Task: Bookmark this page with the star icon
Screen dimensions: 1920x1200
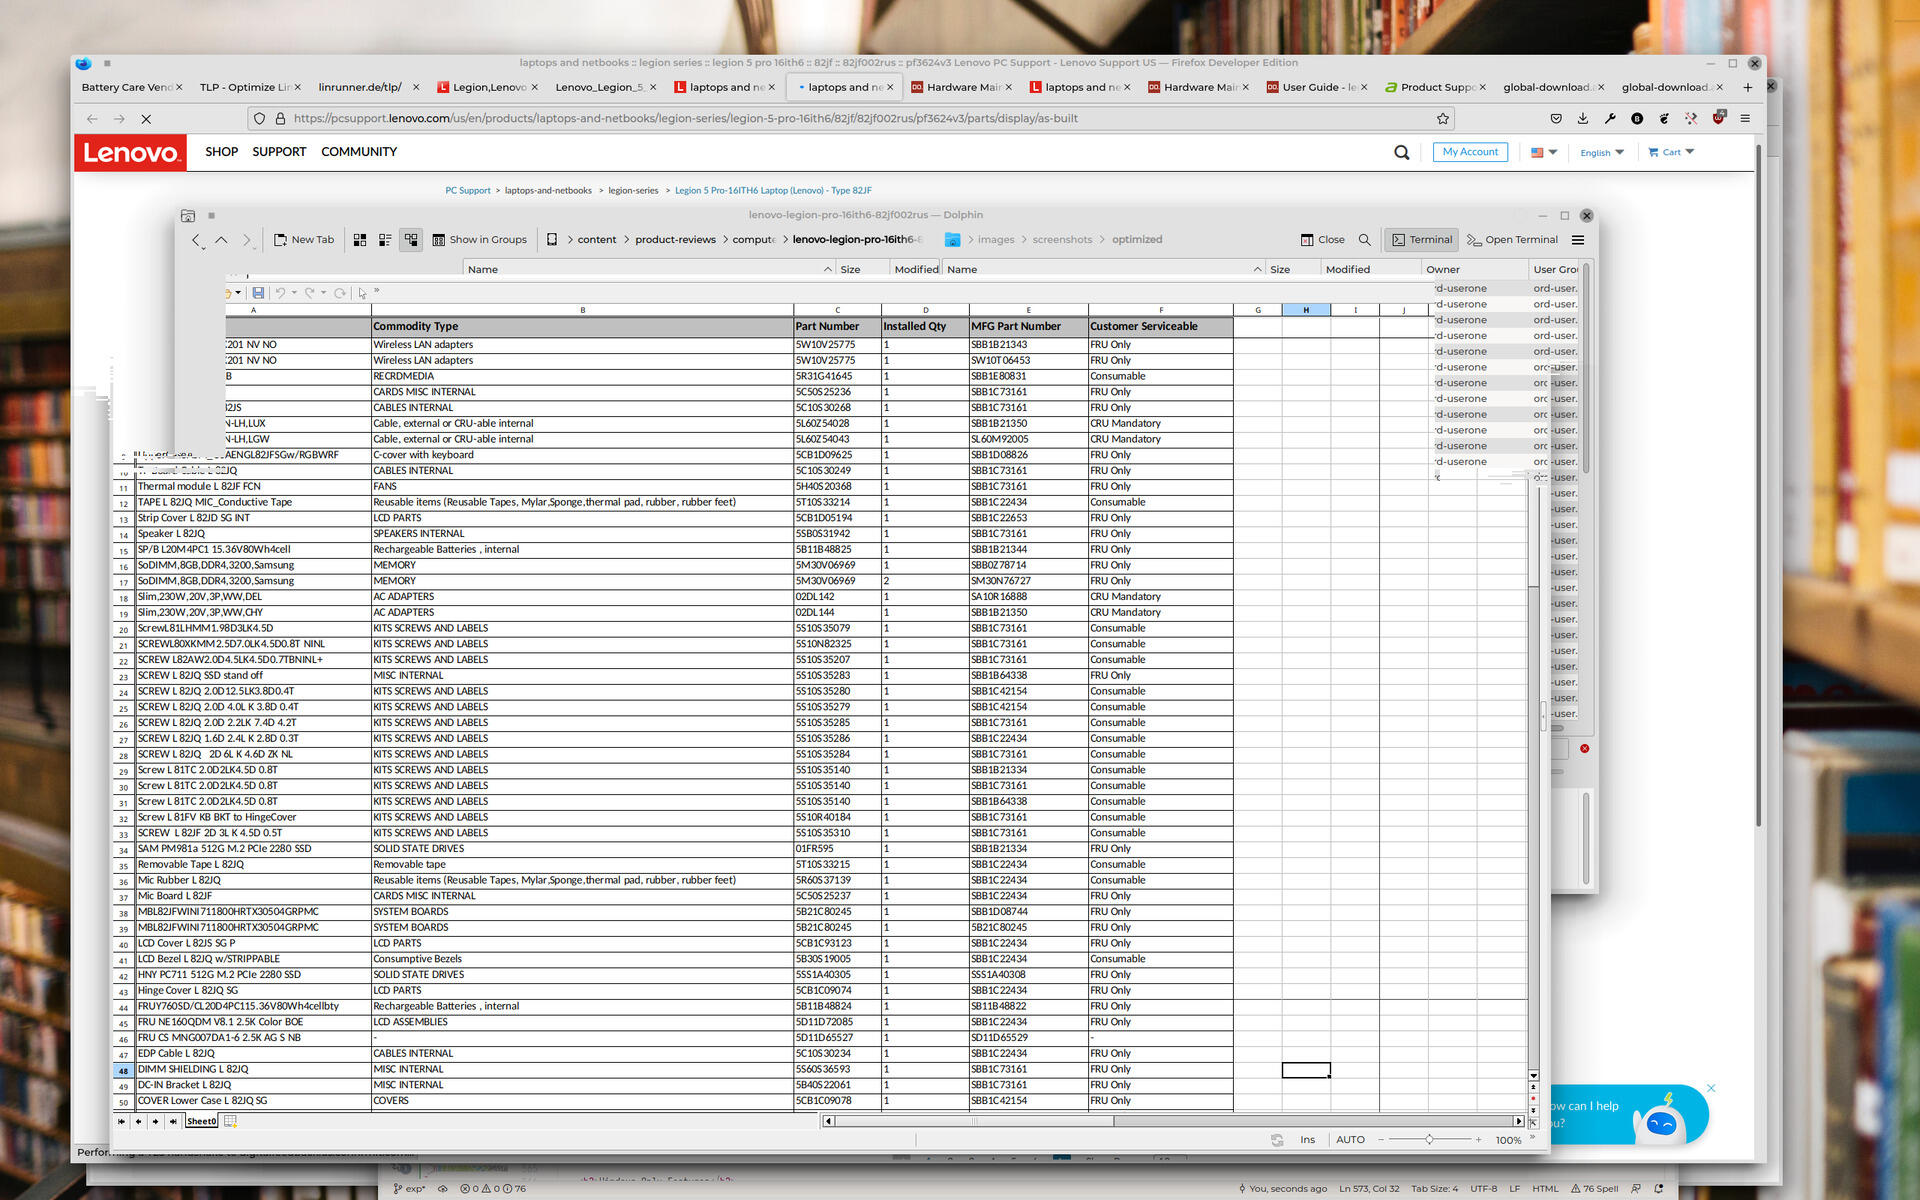Action: (x=1443, y=119)
